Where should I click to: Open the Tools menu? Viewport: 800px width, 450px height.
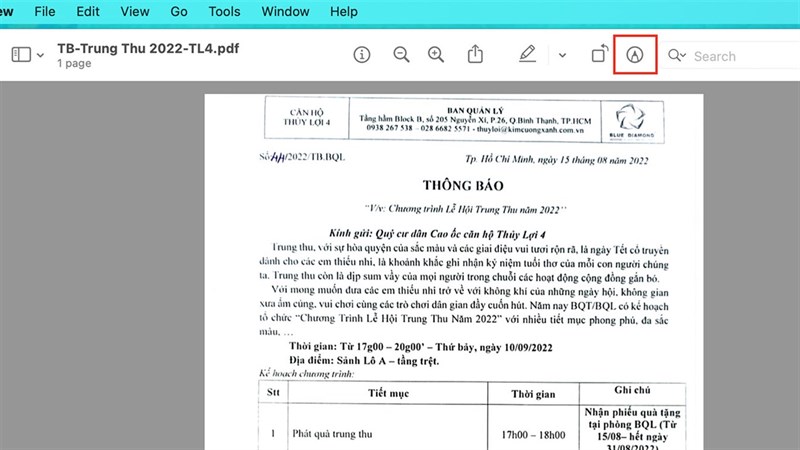pyautogui.click(x=224, y=11)
